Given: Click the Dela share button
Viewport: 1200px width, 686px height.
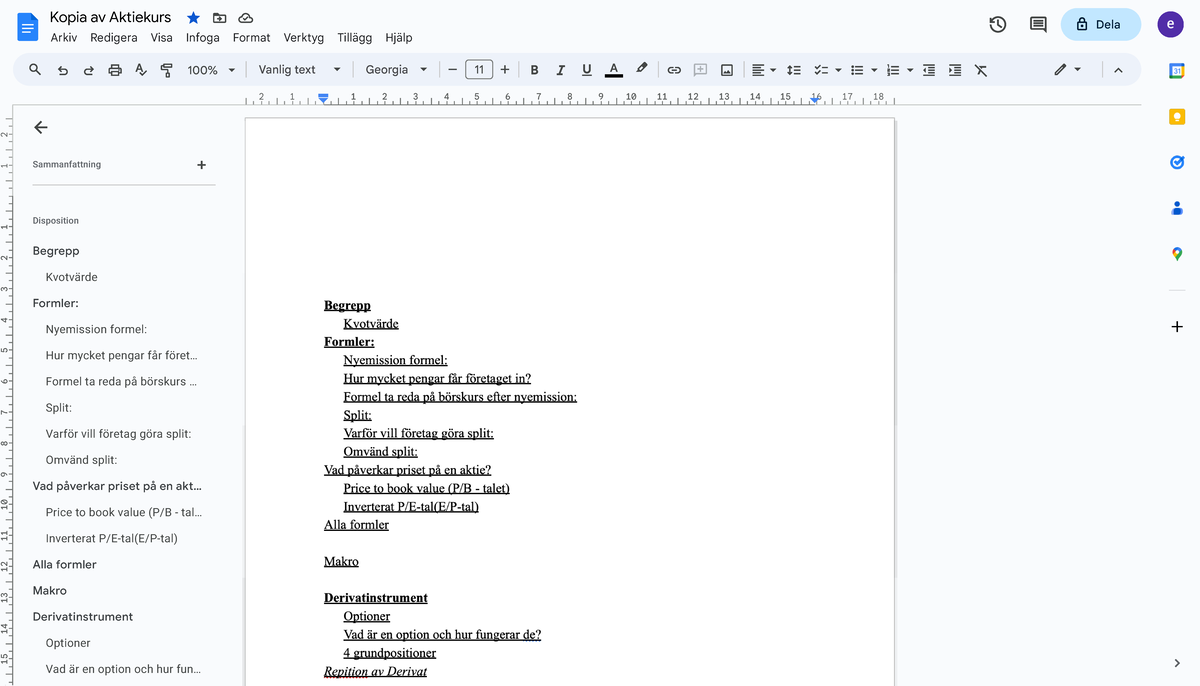Looking at the screenshot, I should tap(1099, 24).
